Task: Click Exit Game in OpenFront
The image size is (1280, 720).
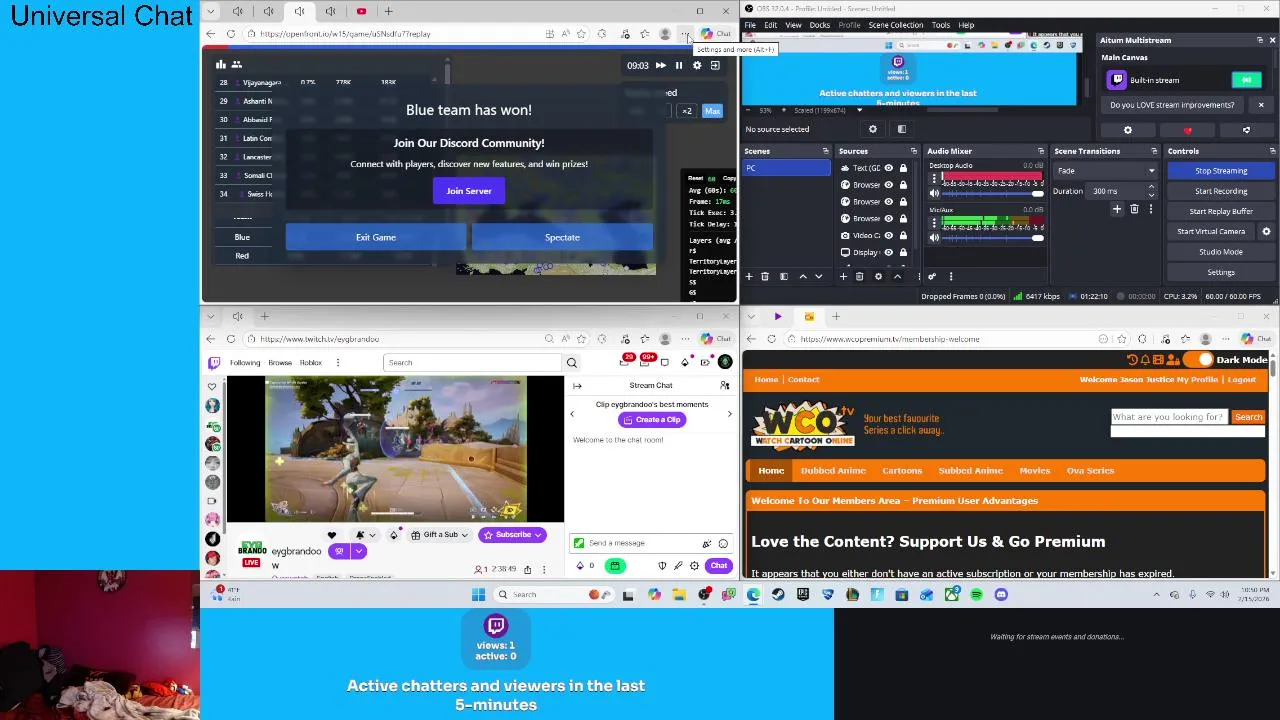Action: (x=376, y=238)
